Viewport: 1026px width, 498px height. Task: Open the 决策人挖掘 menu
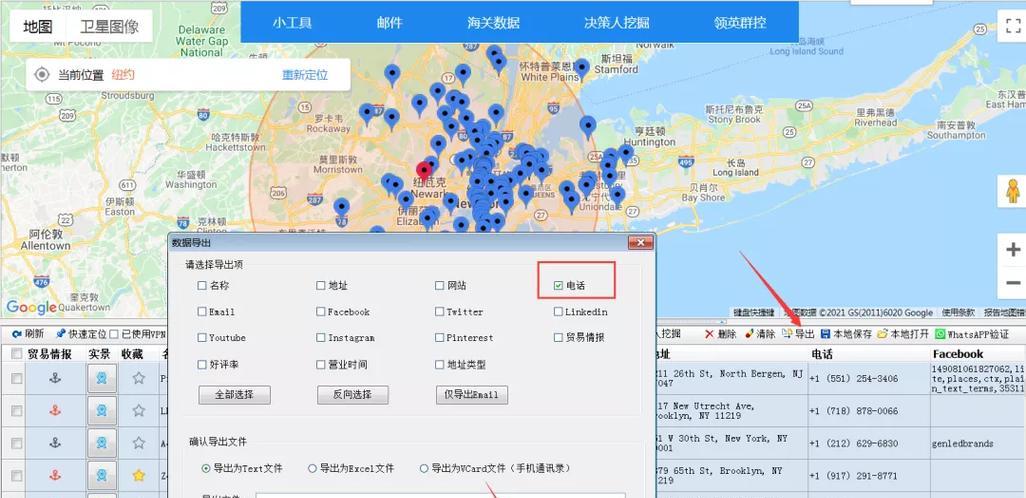tap(616, 22)
